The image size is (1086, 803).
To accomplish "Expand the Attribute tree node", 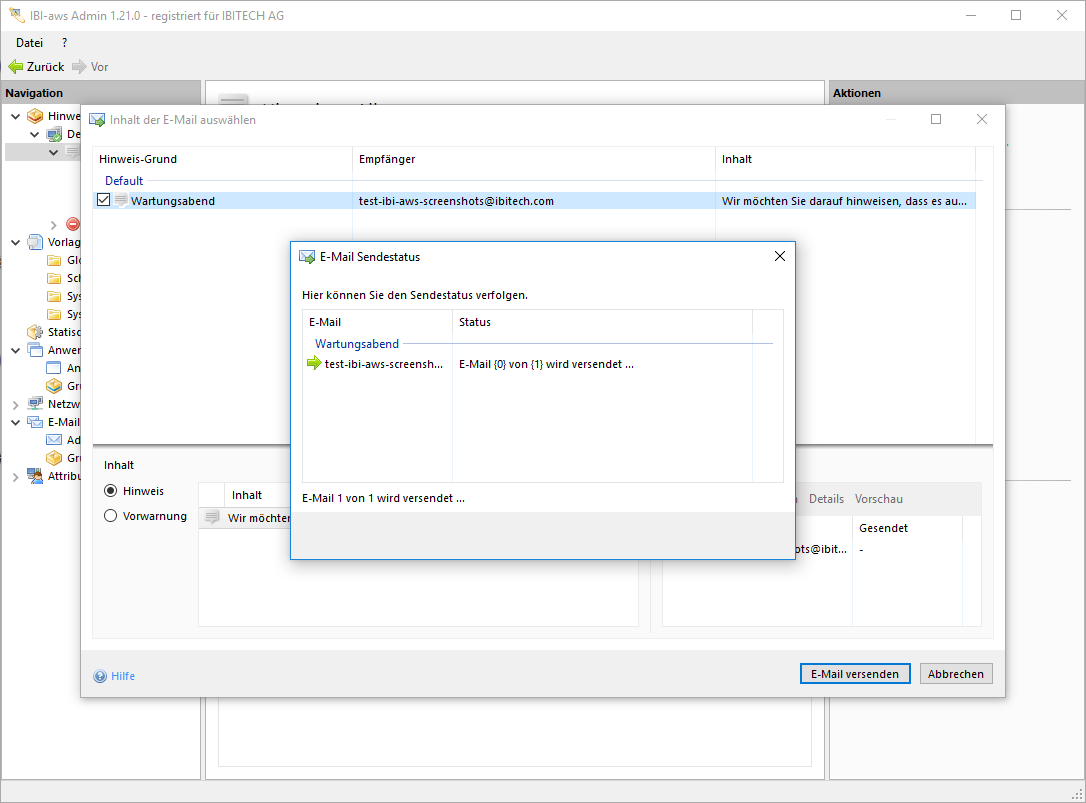I will point(15,477).
